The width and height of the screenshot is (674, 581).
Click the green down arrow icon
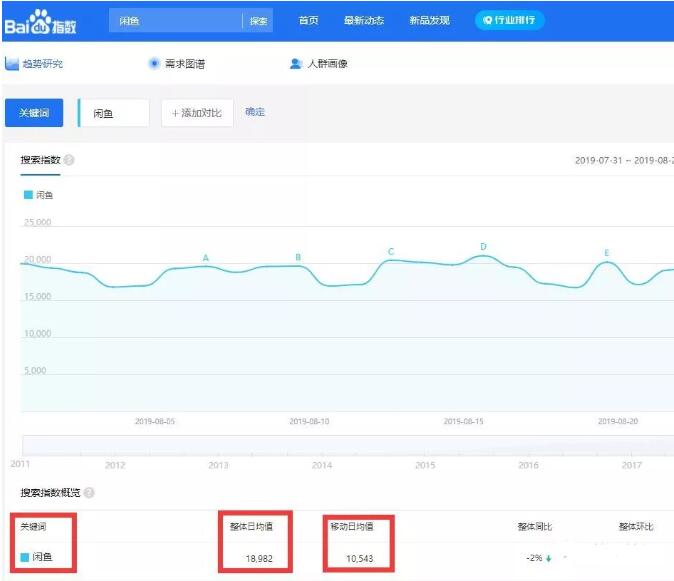[548, 559]
